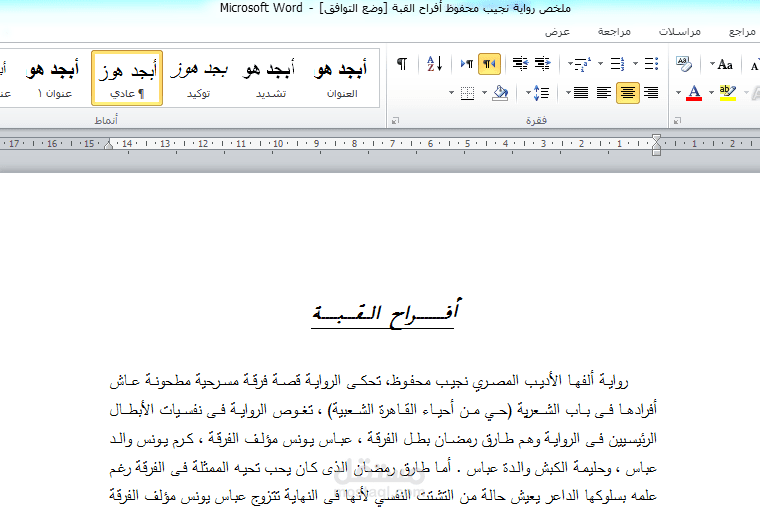Viewport: 760px width, 510px height.
Task: Apply paragraph shading paint bucket
Action: [500, 93]
